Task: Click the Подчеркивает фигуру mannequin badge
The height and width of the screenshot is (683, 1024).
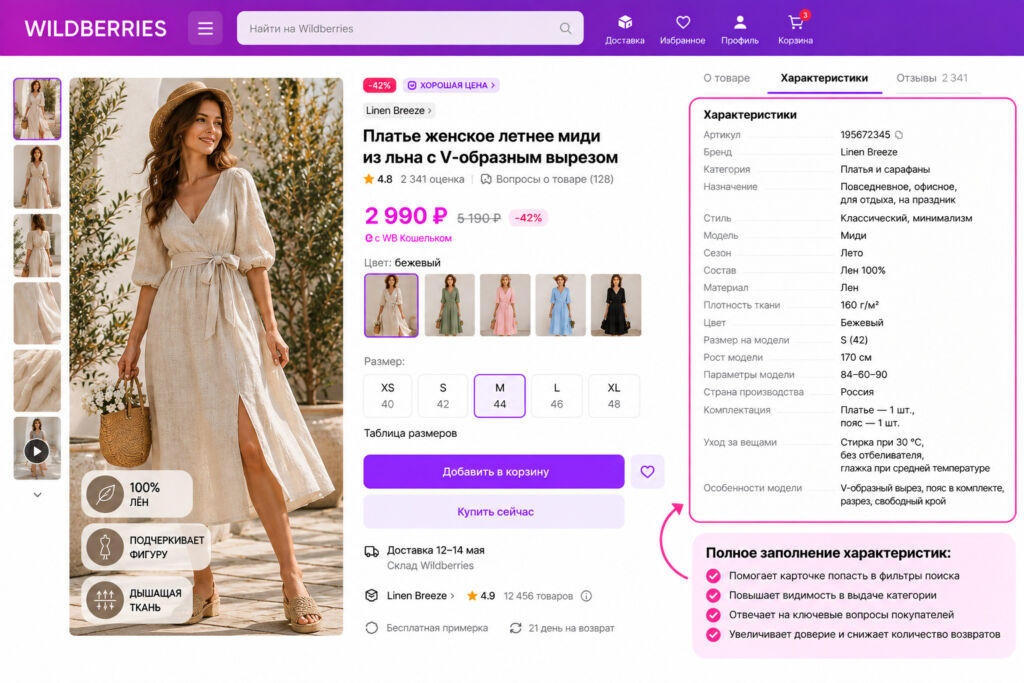Action: pos(146,547)
